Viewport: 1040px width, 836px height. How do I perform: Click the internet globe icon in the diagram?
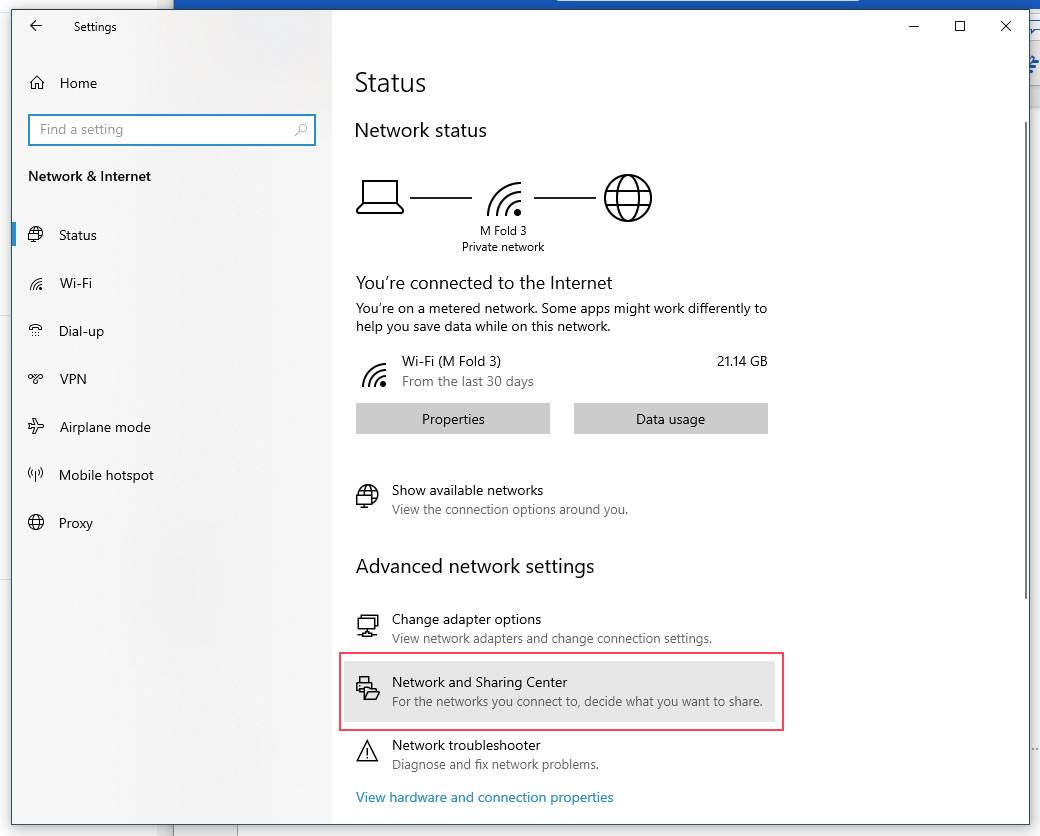coord(628,197)
